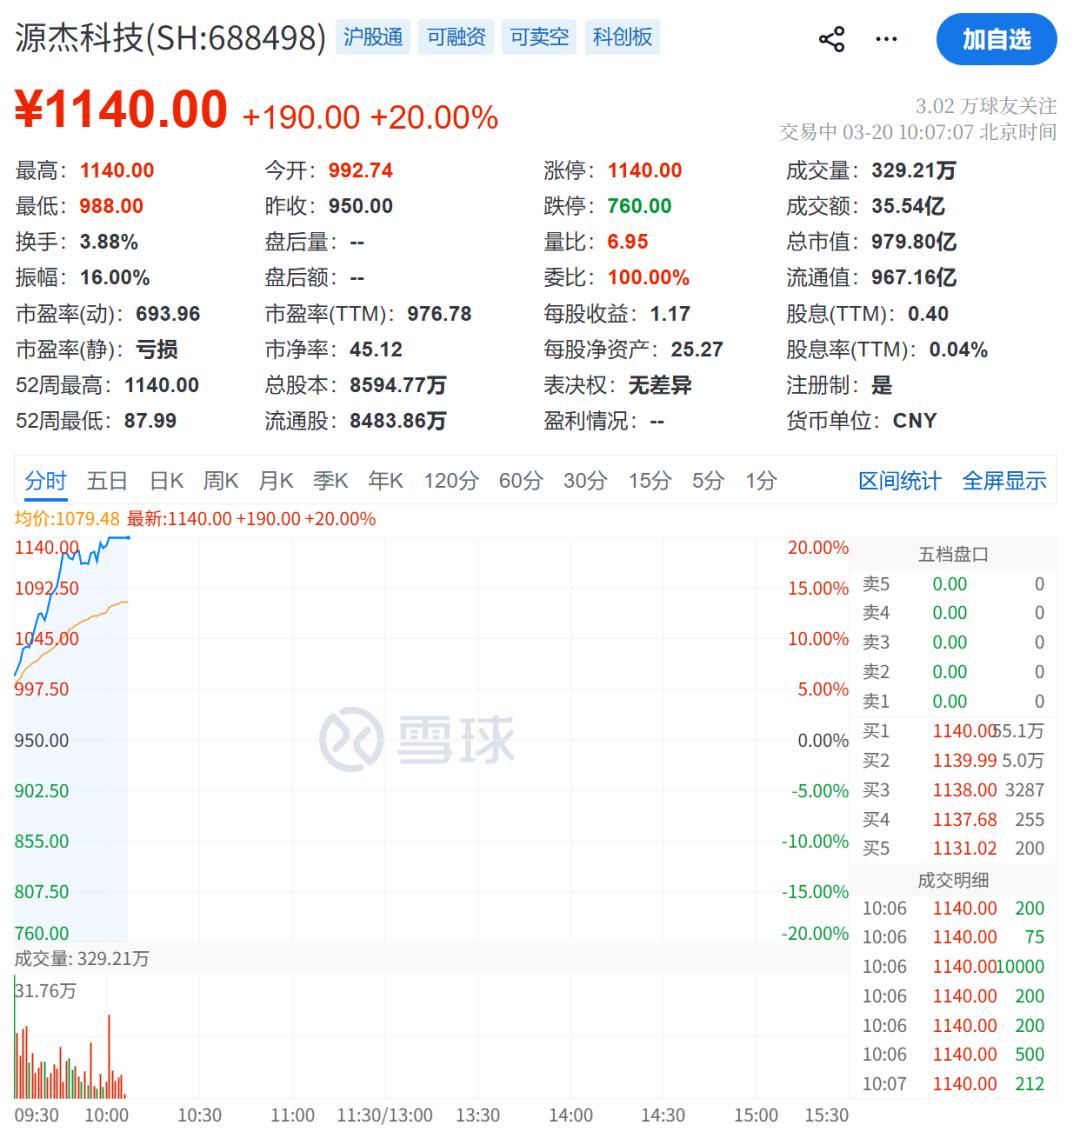Select the 季K tab
1080x1145 pixels.
point(330,480)
